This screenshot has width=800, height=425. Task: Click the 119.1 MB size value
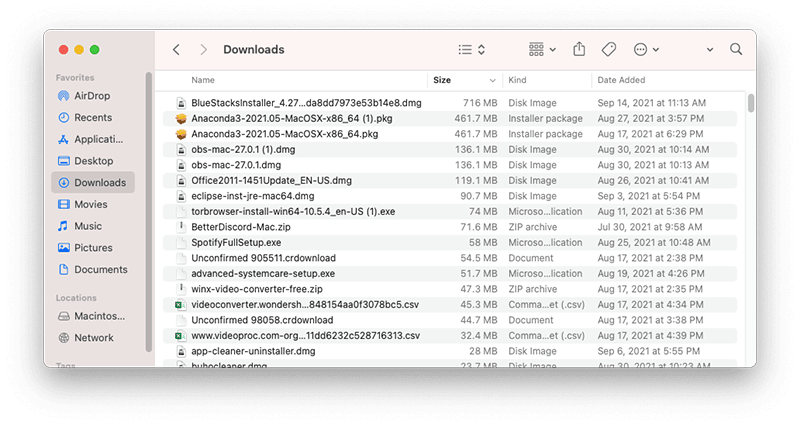coord(476,181)
